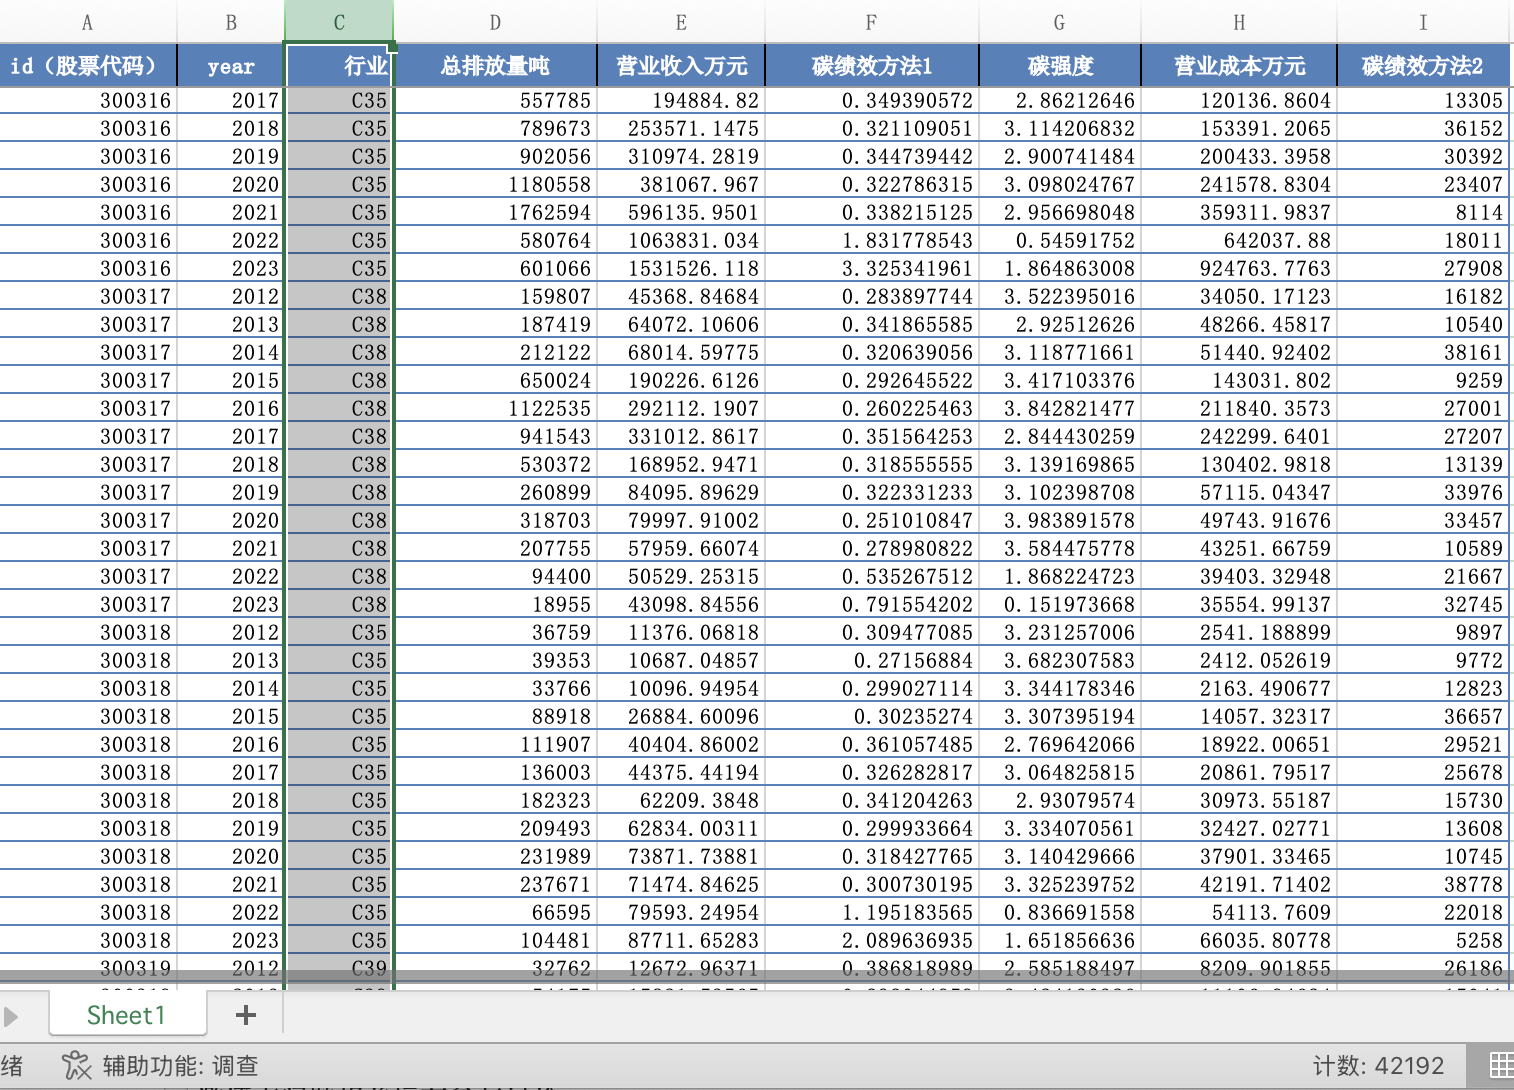The width and height of the screenshot is (1514, 1090).
Task: Select column D by its header letter
Action: pyautogui.click(x=495, y=22)
